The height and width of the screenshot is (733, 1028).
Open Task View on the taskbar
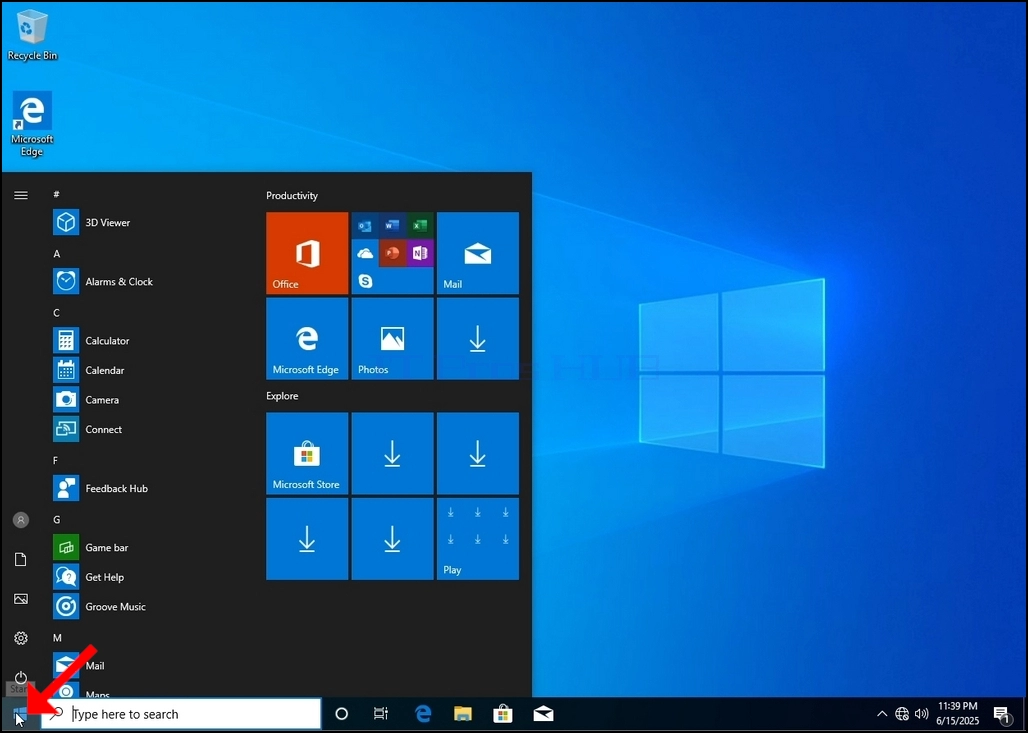coord(380,714)
